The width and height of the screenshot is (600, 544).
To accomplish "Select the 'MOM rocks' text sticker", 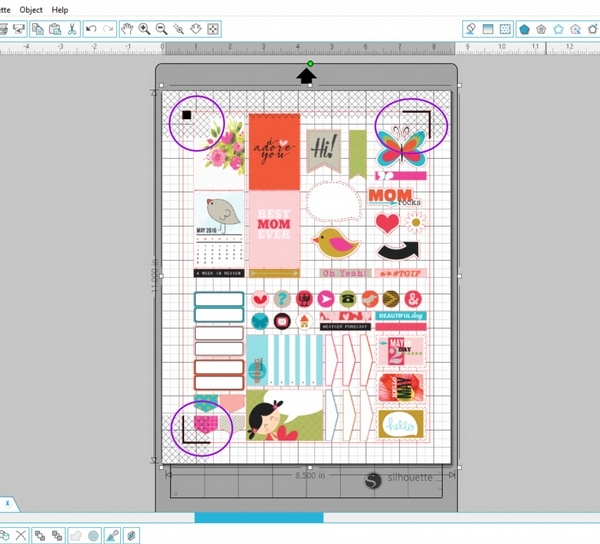I will (395, 197).
